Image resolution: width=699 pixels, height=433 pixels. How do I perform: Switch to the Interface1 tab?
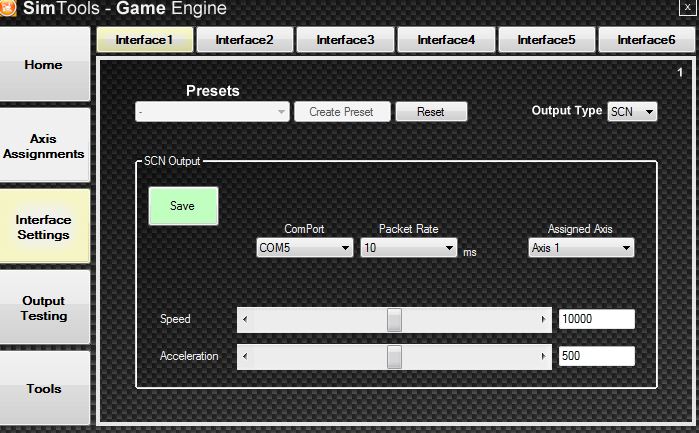click(145, 40)
